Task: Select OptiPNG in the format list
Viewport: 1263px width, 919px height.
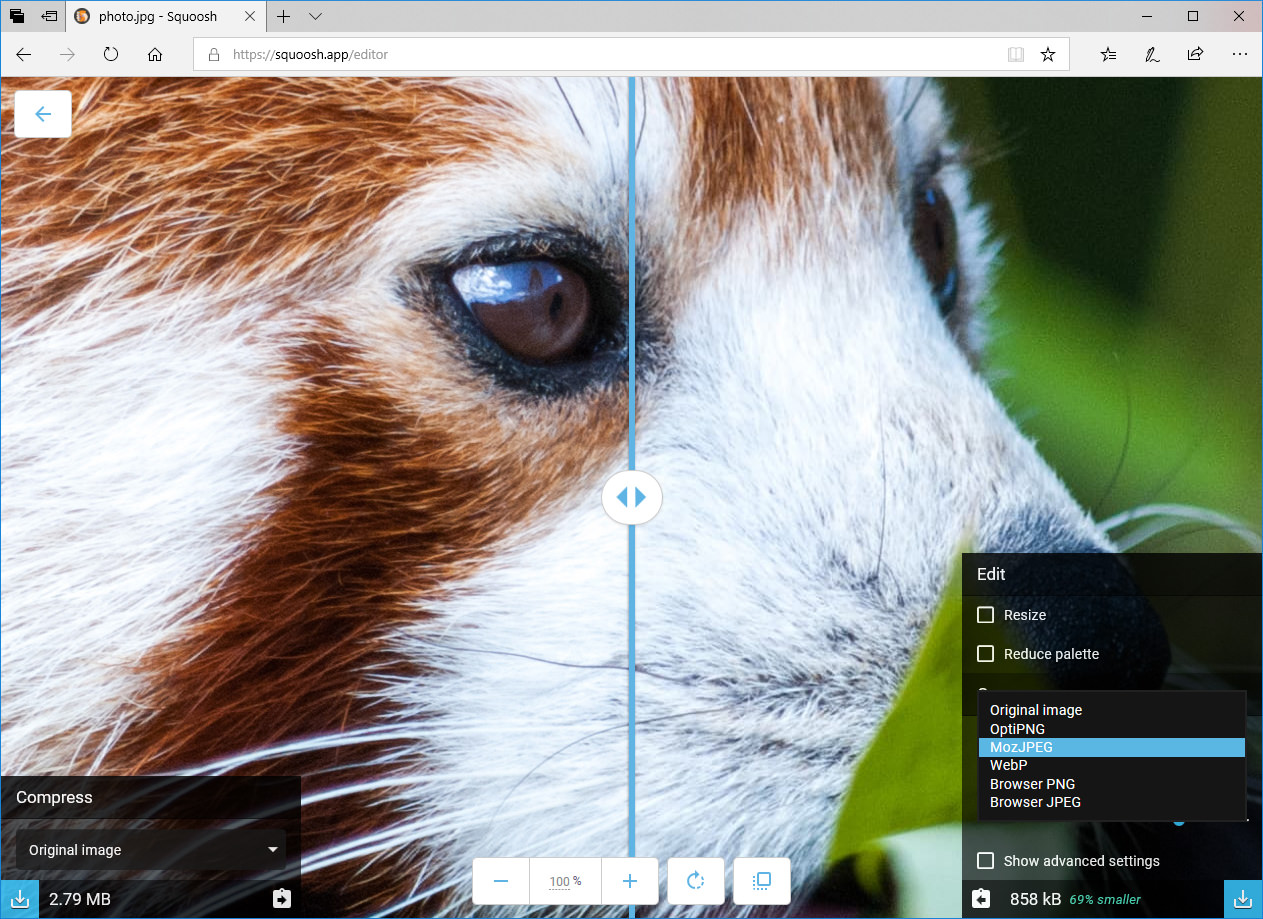Action: click(x=1017, y=729)
